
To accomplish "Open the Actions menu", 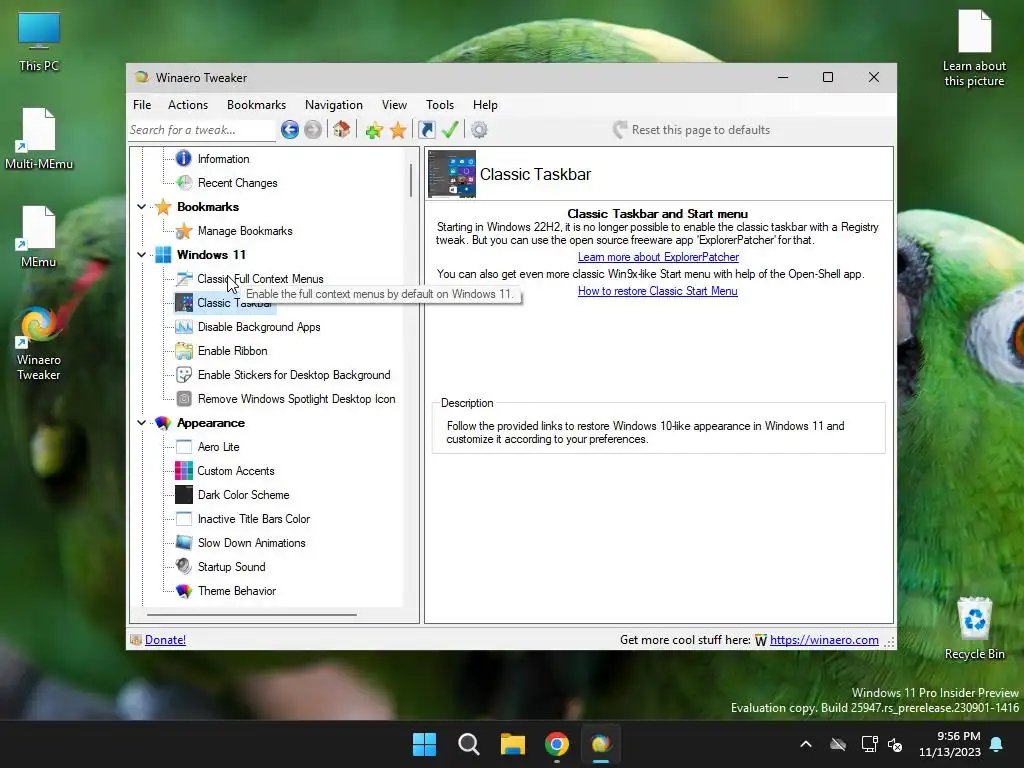I will click(x=188, y=105).
